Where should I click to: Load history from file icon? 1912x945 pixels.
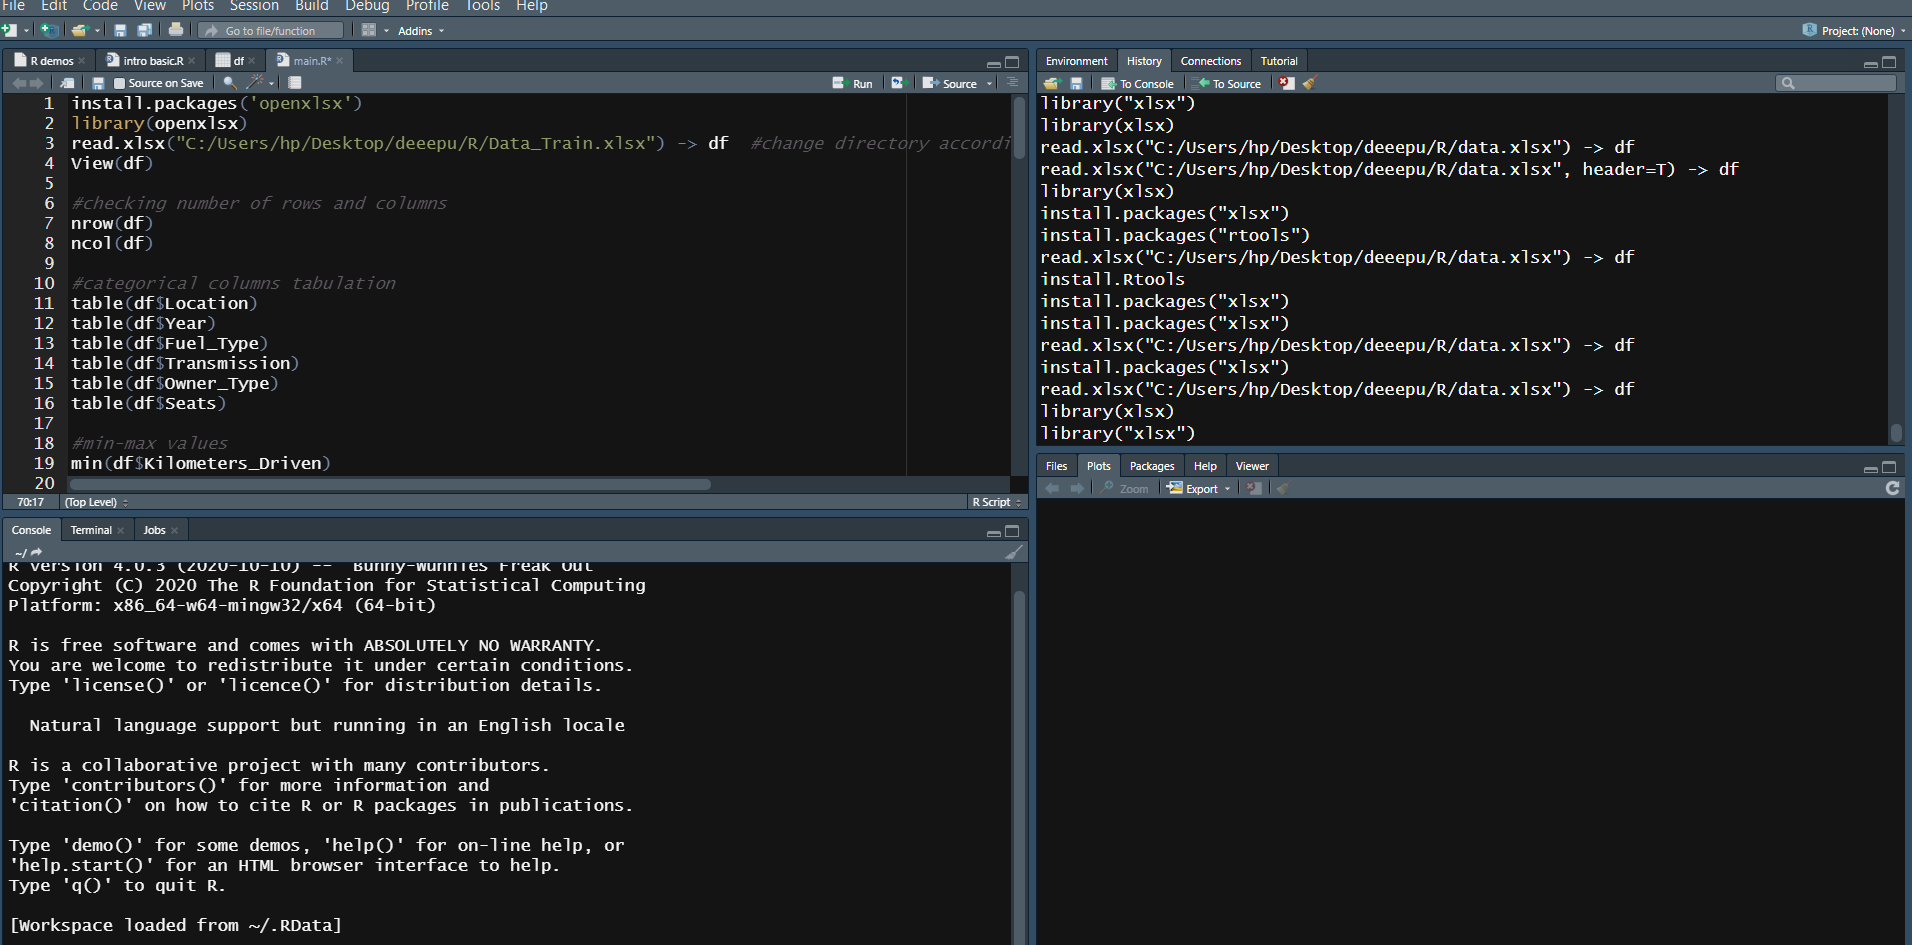tap(1051, 83)
